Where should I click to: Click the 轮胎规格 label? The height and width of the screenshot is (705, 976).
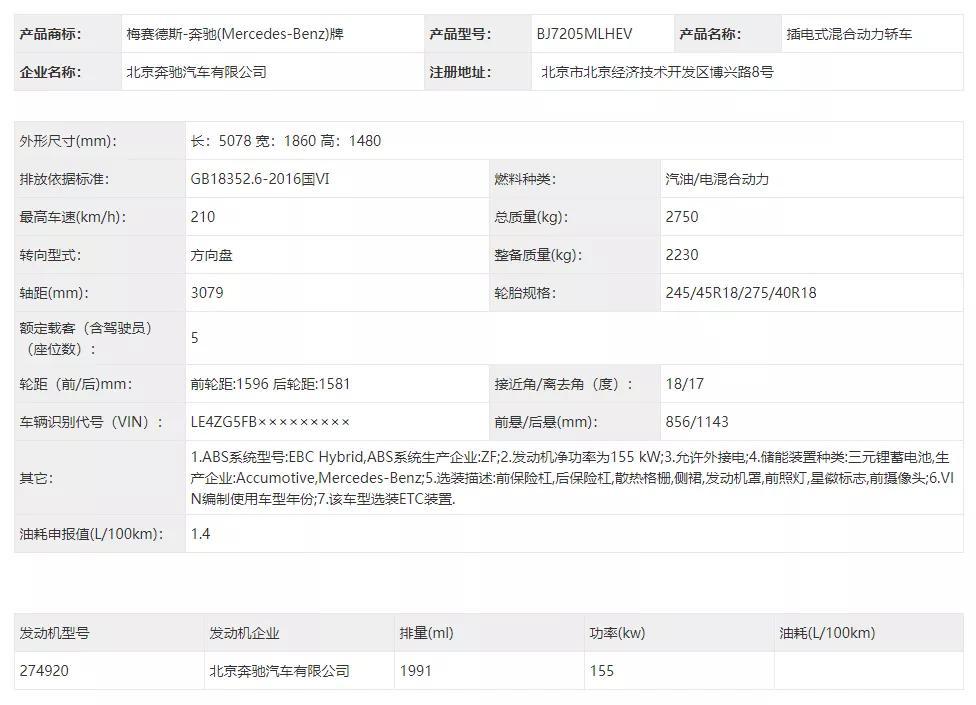pos(525,292)
